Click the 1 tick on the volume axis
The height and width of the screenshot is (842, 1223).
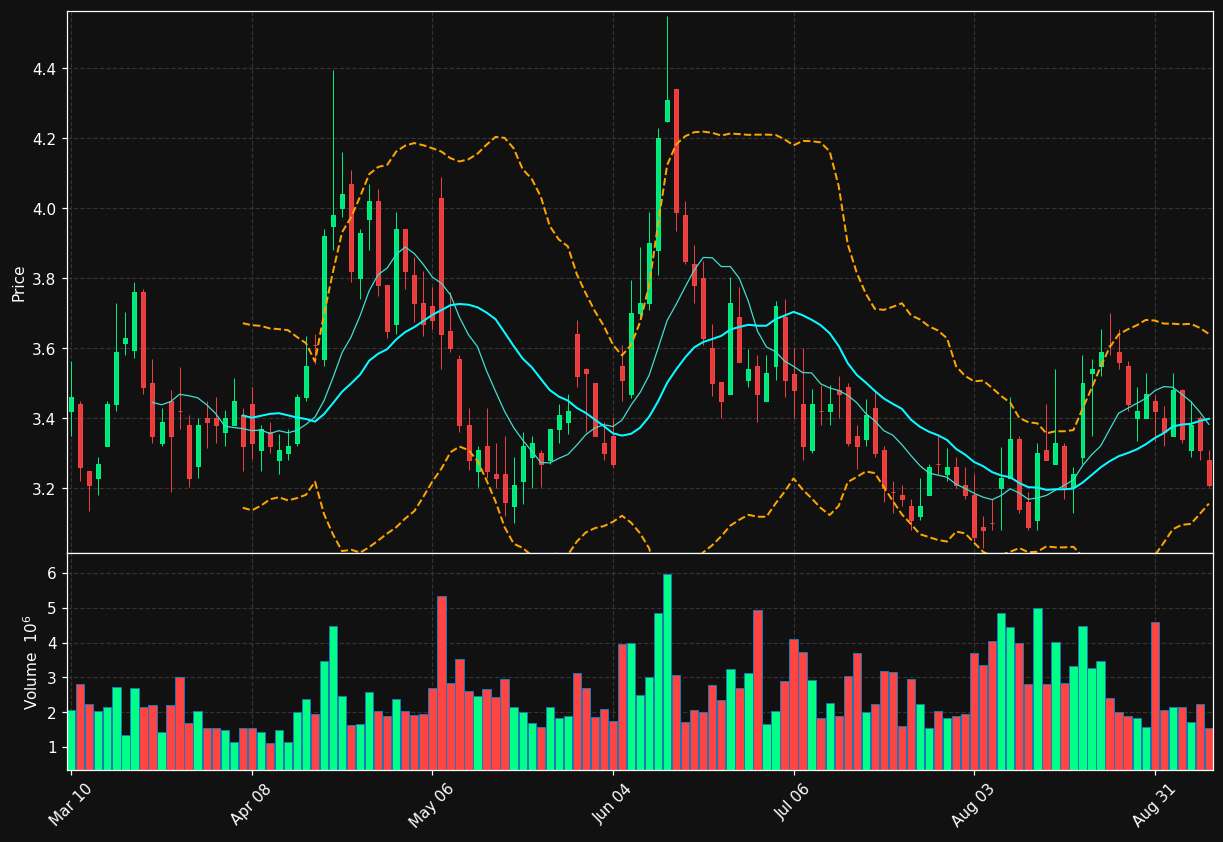51,748
